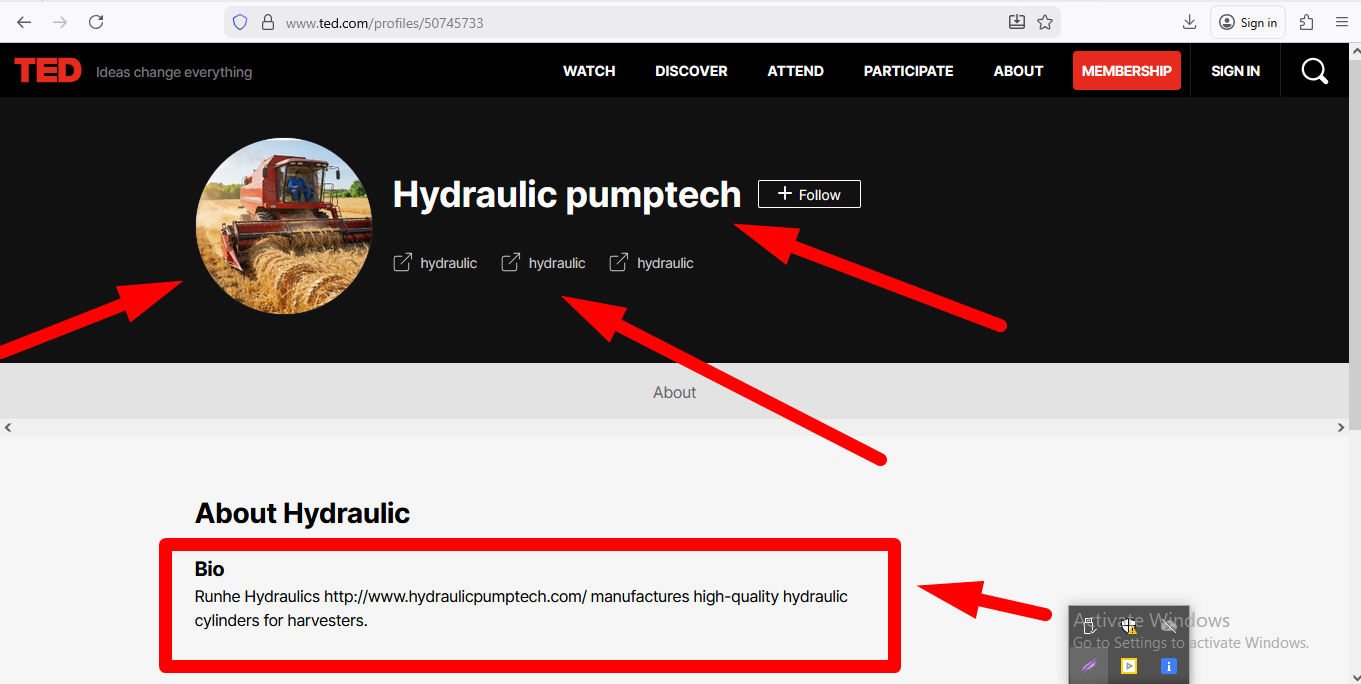Click the browser Sign in account button

pyautogui.click(x=1248, y=22)
